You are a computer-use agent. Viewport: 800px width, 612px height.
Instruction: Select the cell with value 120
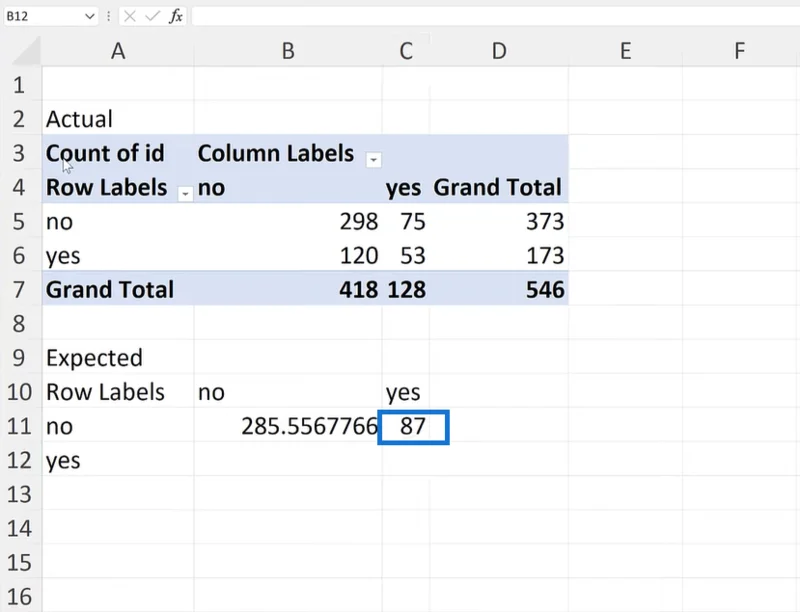coord(288,256)
